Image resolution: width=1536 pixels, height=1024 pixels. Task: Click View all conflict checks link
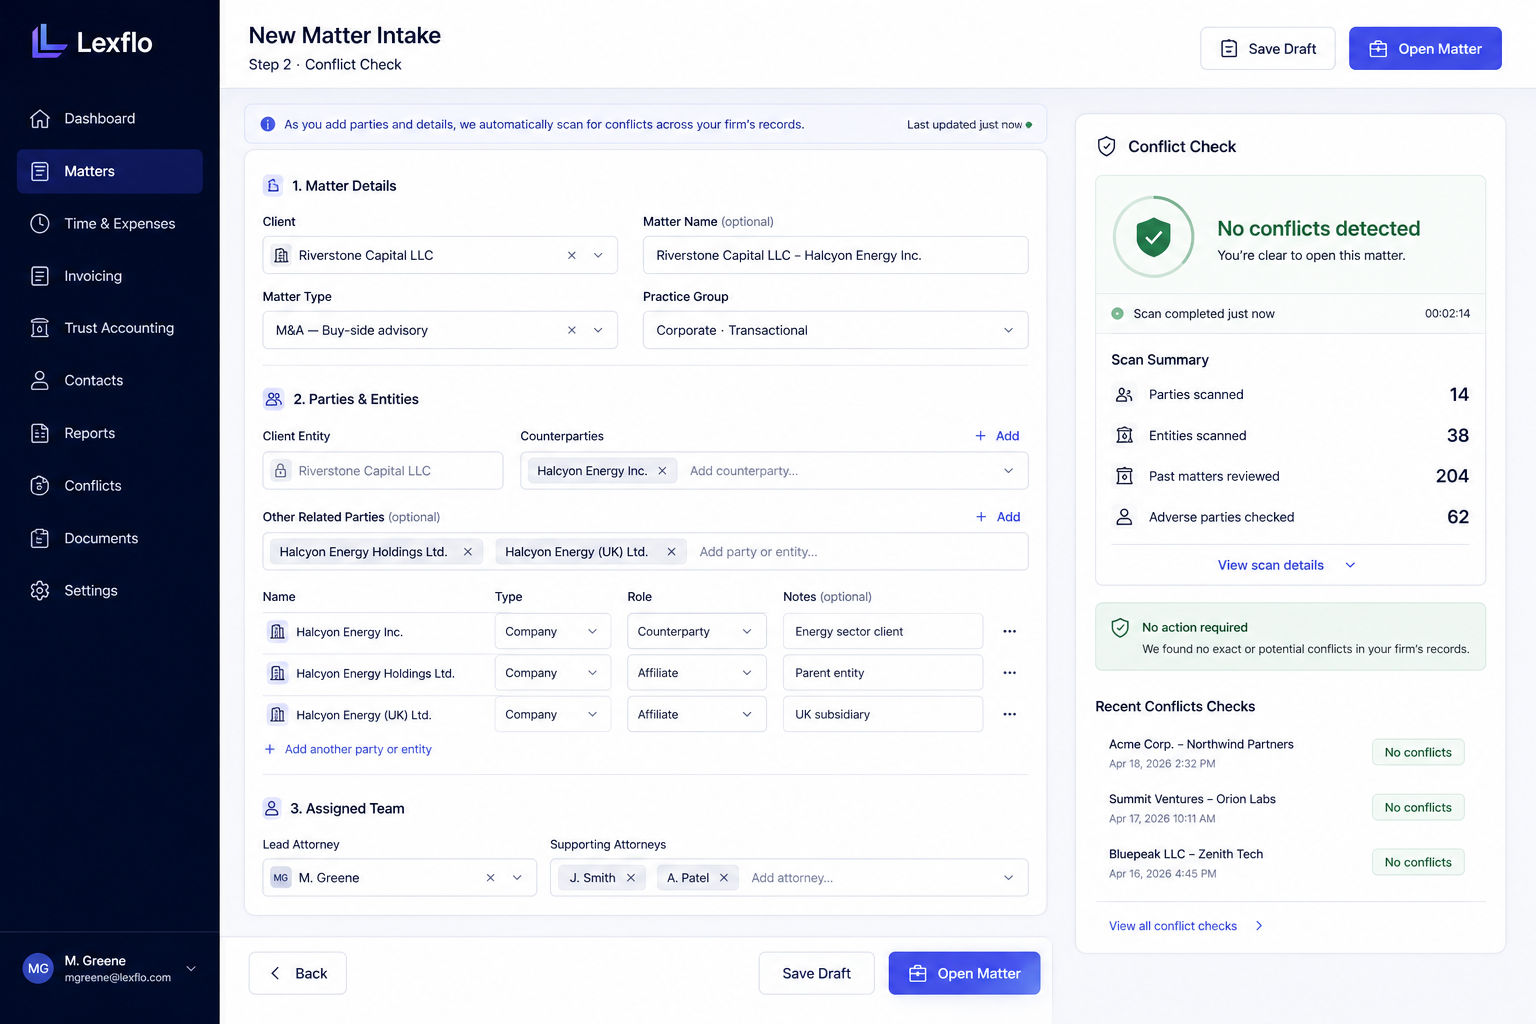pos(1186,926)
